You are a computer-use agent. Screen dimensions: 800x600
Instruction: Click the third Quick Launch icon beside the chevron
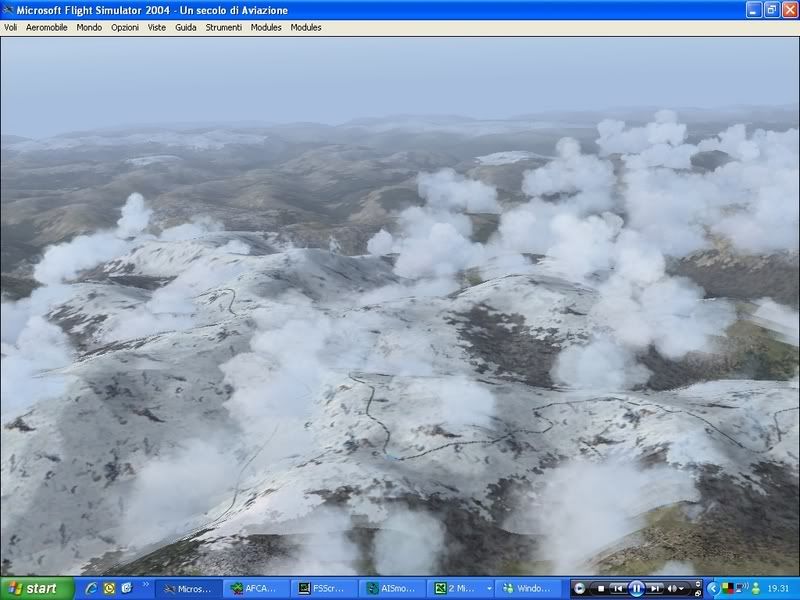127,589
